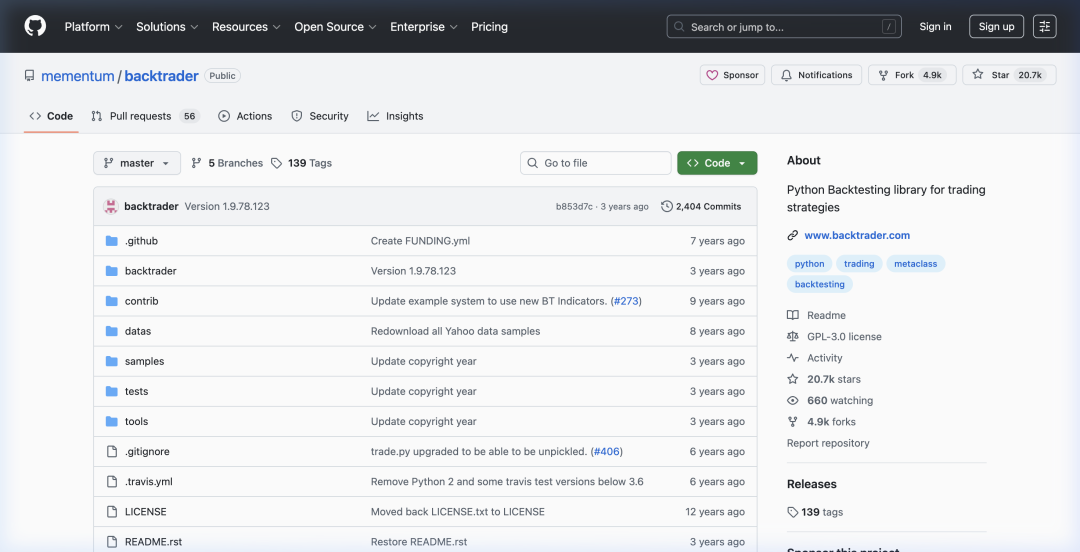The image size is (1080, 552).
Task: Open the backtrader folder
Action: (150, 271)
